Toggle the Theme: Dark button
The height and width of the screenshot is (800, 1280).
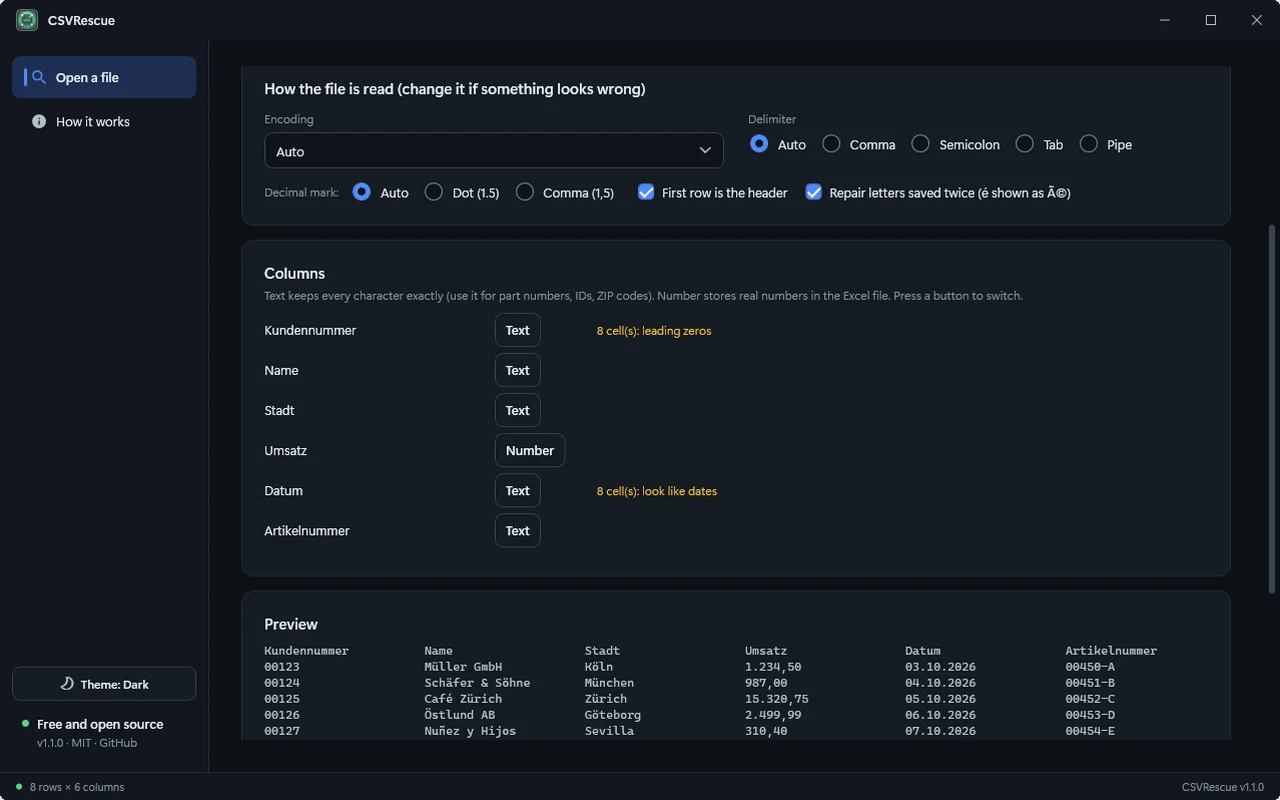click(104, 684)
